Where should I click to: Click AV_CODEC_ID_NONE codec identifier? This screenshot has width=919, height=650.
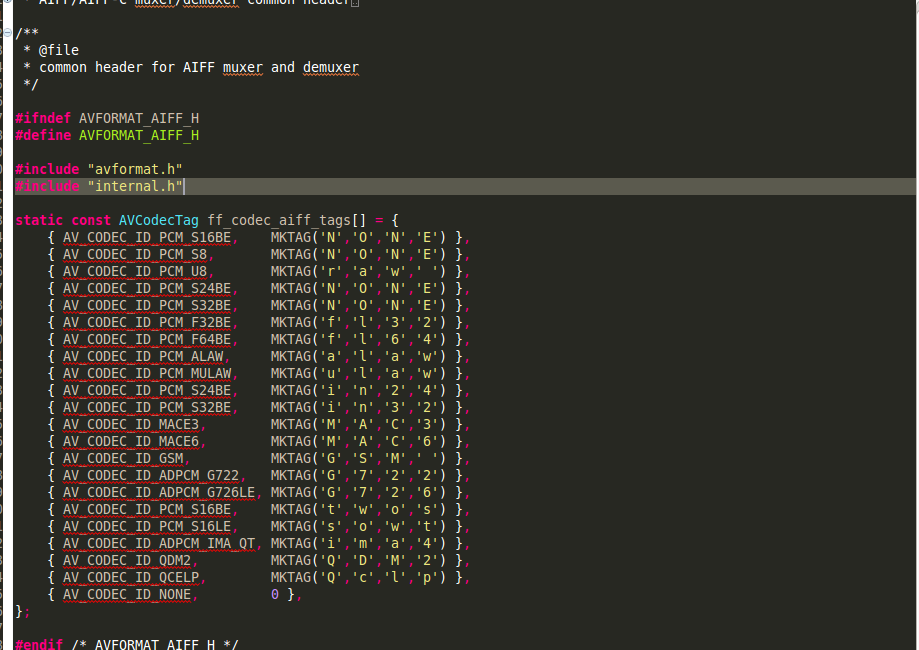coord(127,594)
